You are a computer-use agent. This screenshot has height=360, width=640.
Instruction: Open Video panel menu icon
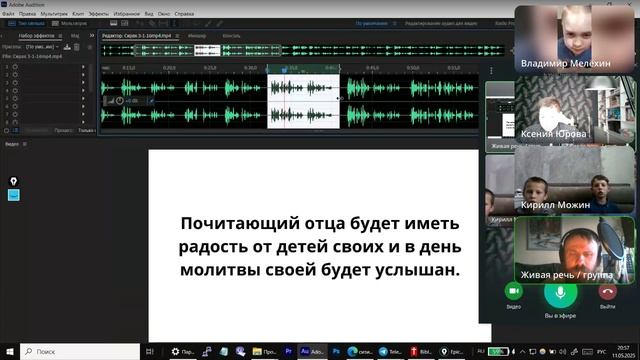pos(25,144)
